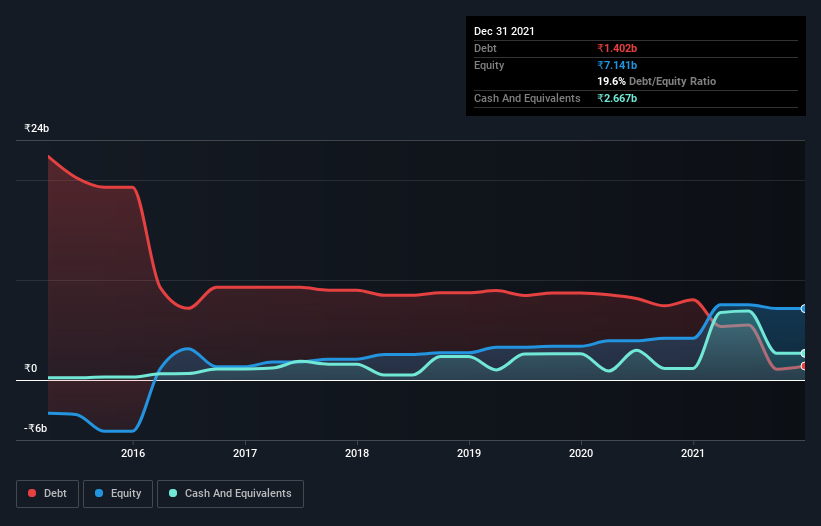Image resolution: width=821 pixels, height=526 pixels.
Task: Click the 2021 x-axis label
Action: [x=693, y=453]
